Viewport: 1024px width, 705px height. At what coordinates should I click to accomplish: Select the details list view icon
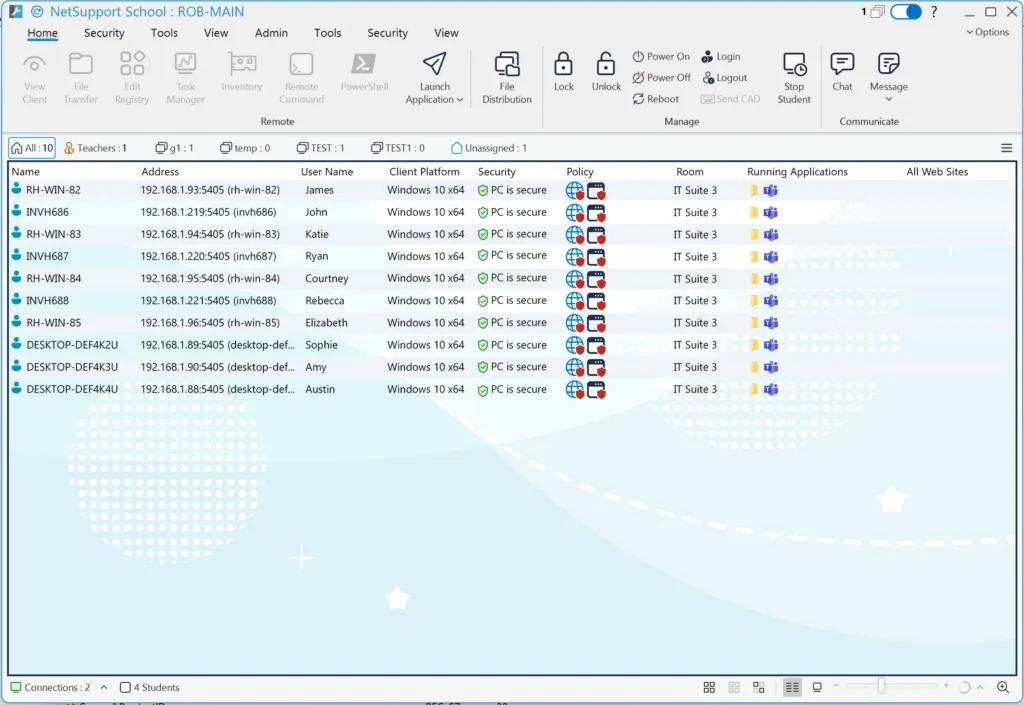pyautogui.click(x=792, y=687)
